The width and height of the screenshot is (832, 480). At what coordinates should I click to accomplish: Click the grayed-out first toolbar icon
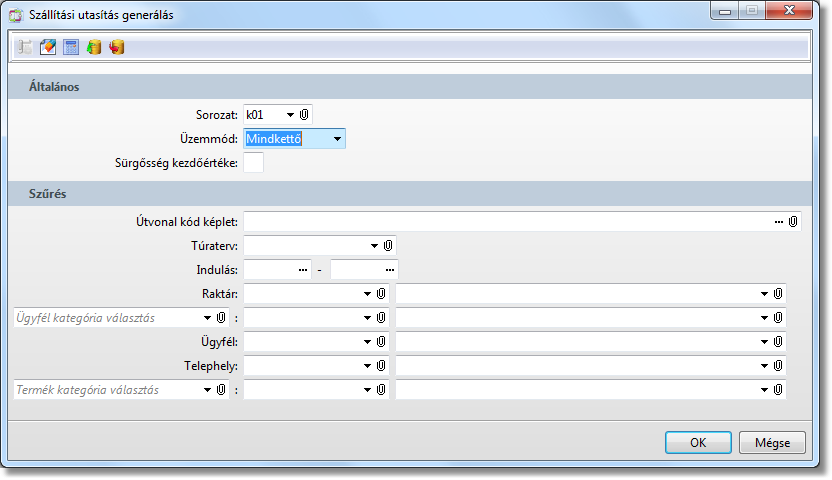pos(25,47)
